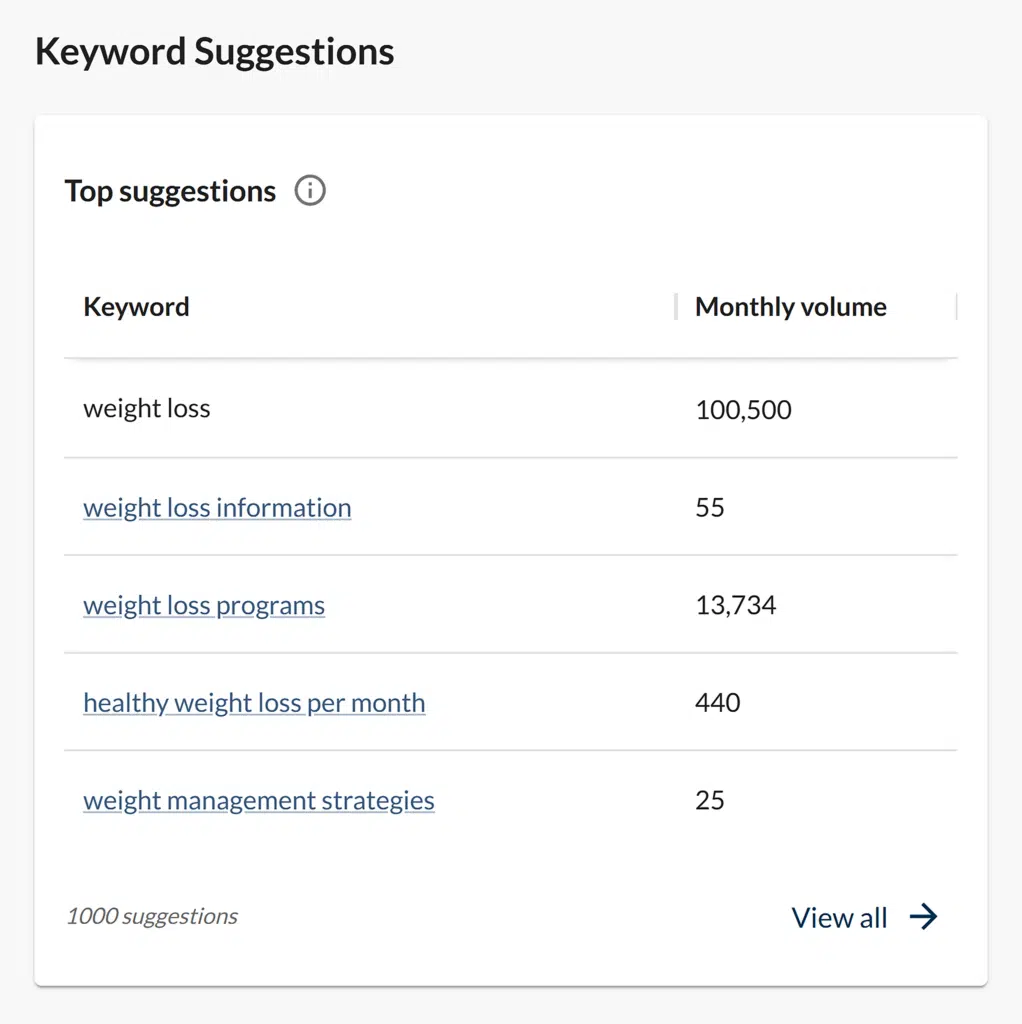Viewport: 1022px width, 1024px height.
Task: Open the View all suggestions link
Action: [x=839, y=918]
